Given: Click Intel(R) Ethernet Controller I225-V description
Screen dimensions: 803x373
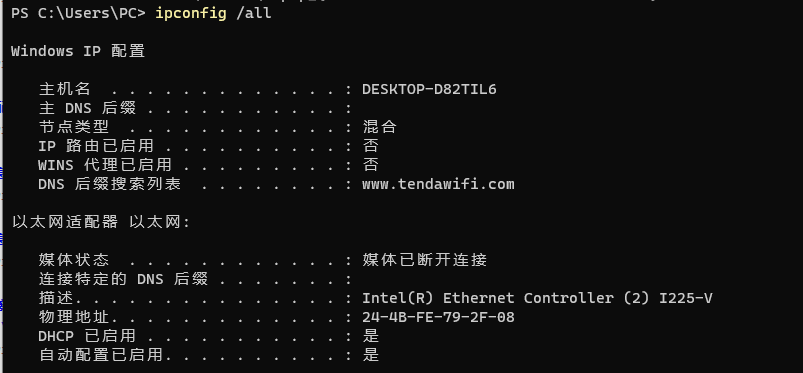Looking at the screenshot, I should [537, 298].
